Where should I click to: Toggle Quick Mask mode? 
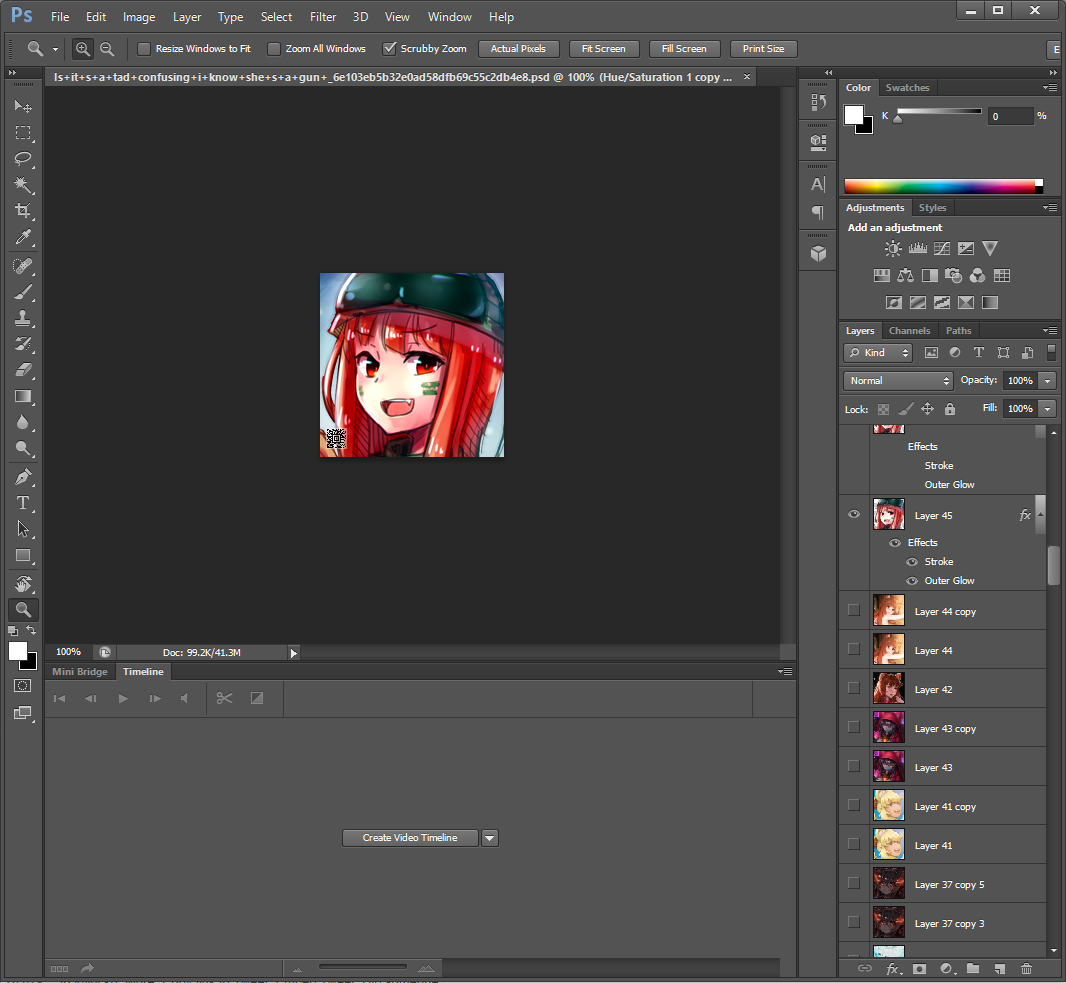[22, 686]
